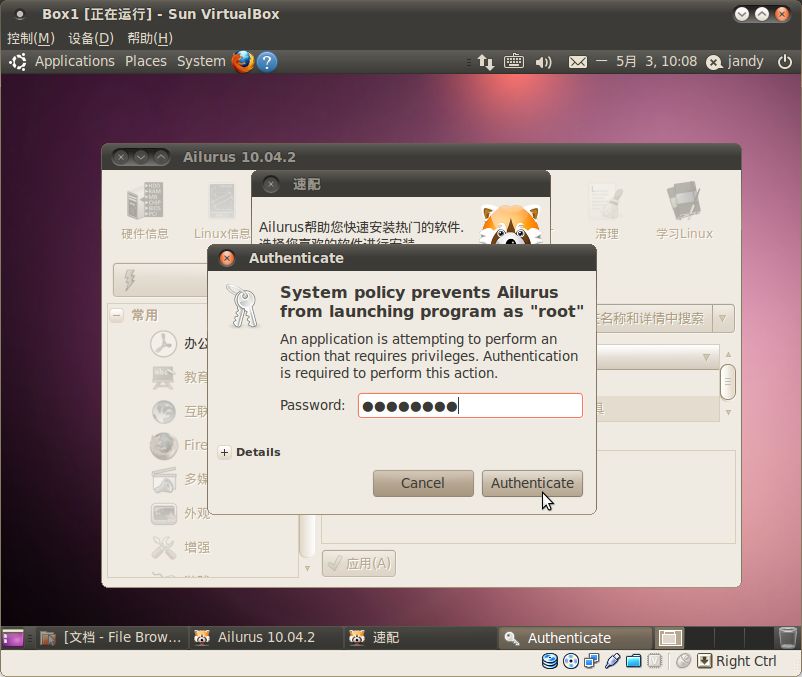Click VirtualBox virtualization status icon

click(654, 661)
